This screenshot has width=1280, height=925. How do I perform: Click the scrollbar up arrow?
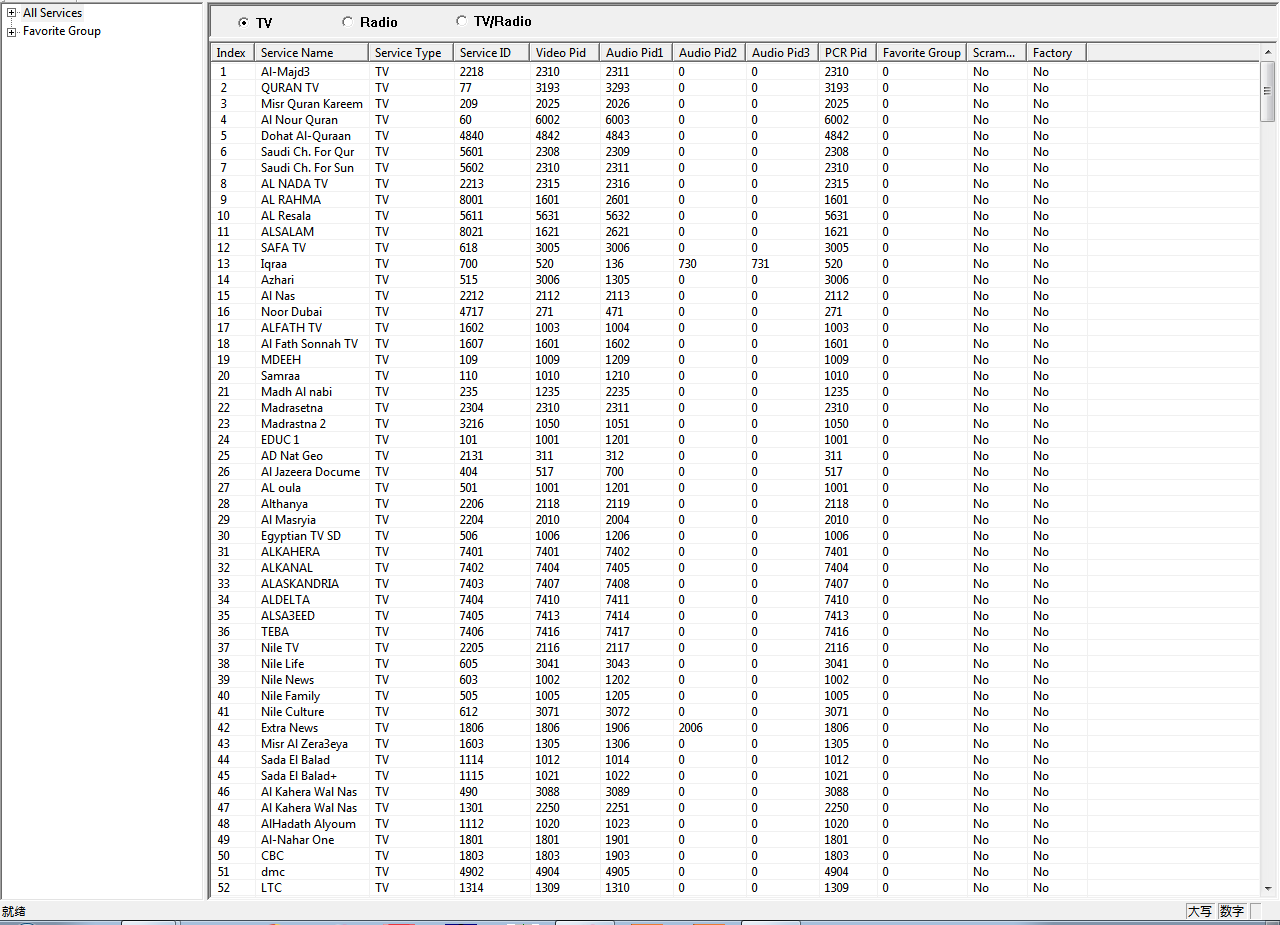pyautogui.click(x=1268, y=52)
